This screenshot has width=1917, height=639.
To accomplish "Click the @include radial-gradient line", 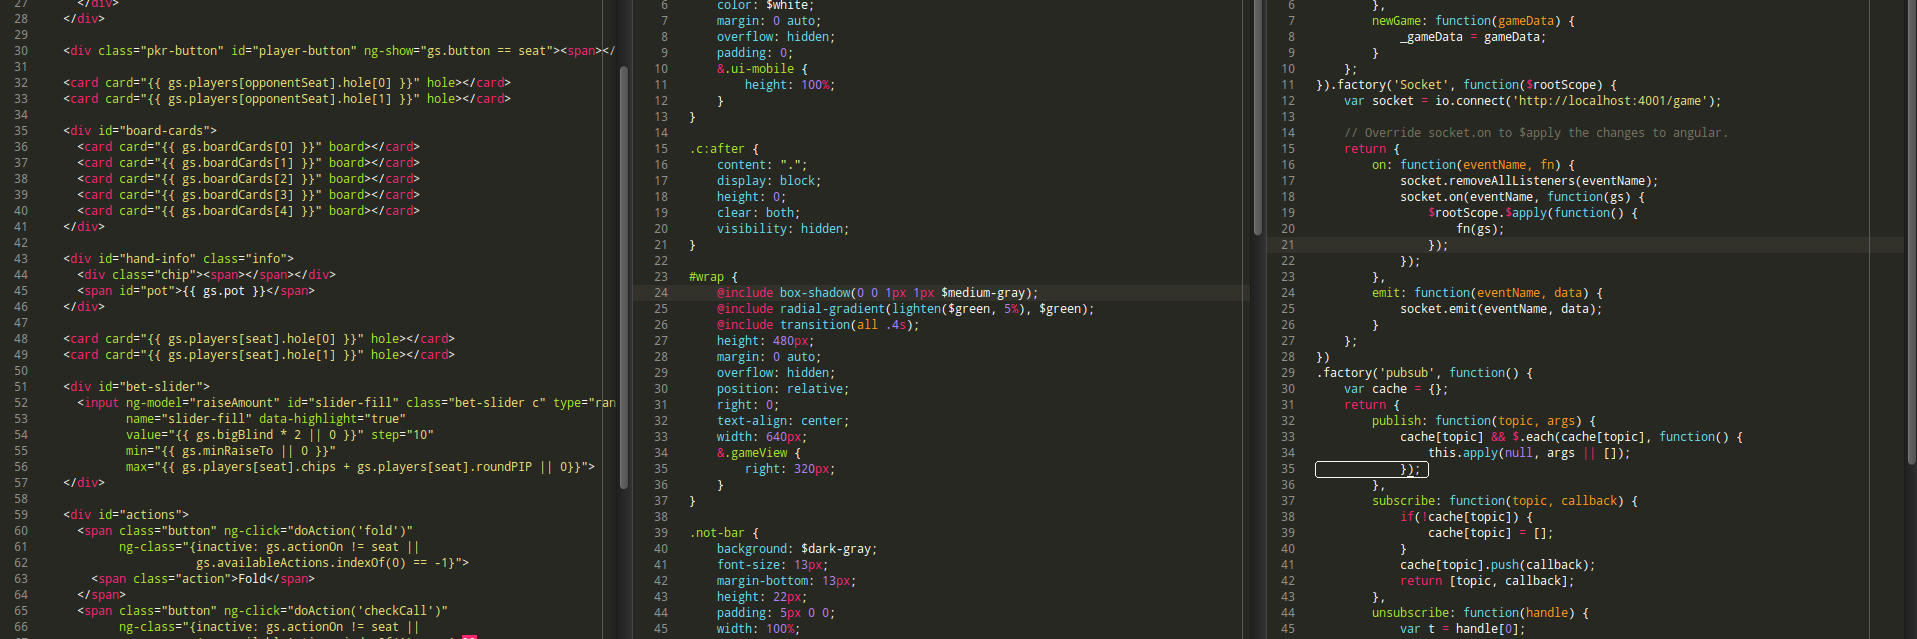I will click(x=906, y=309).
